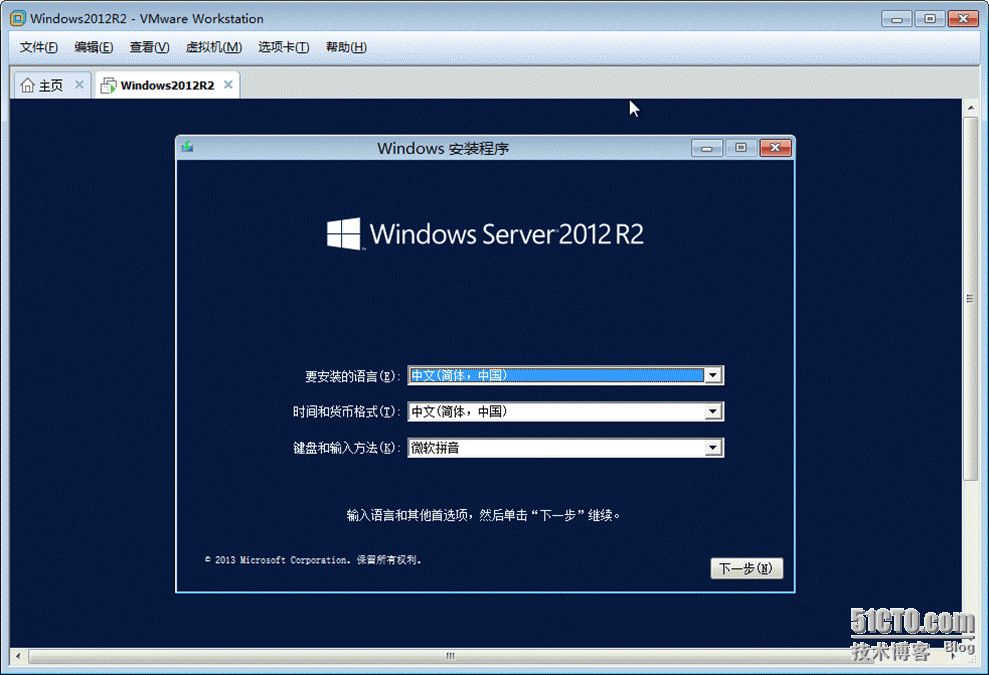Open the 编辑(E) menu
The image size is (989, 675).
coord(93,47)
